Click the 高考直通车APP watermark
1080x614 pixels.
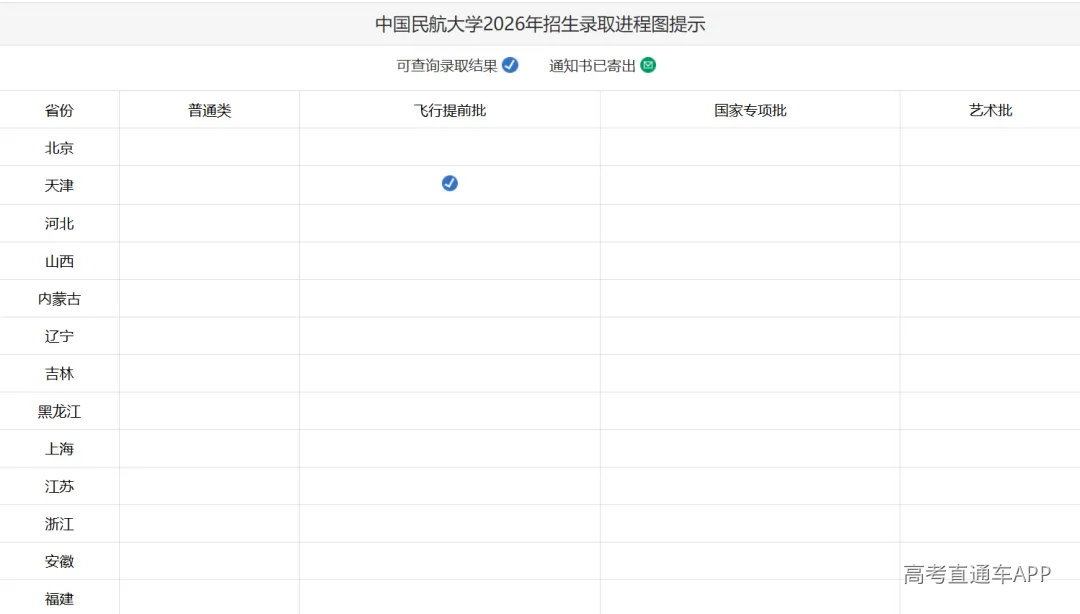coord(977,574)
